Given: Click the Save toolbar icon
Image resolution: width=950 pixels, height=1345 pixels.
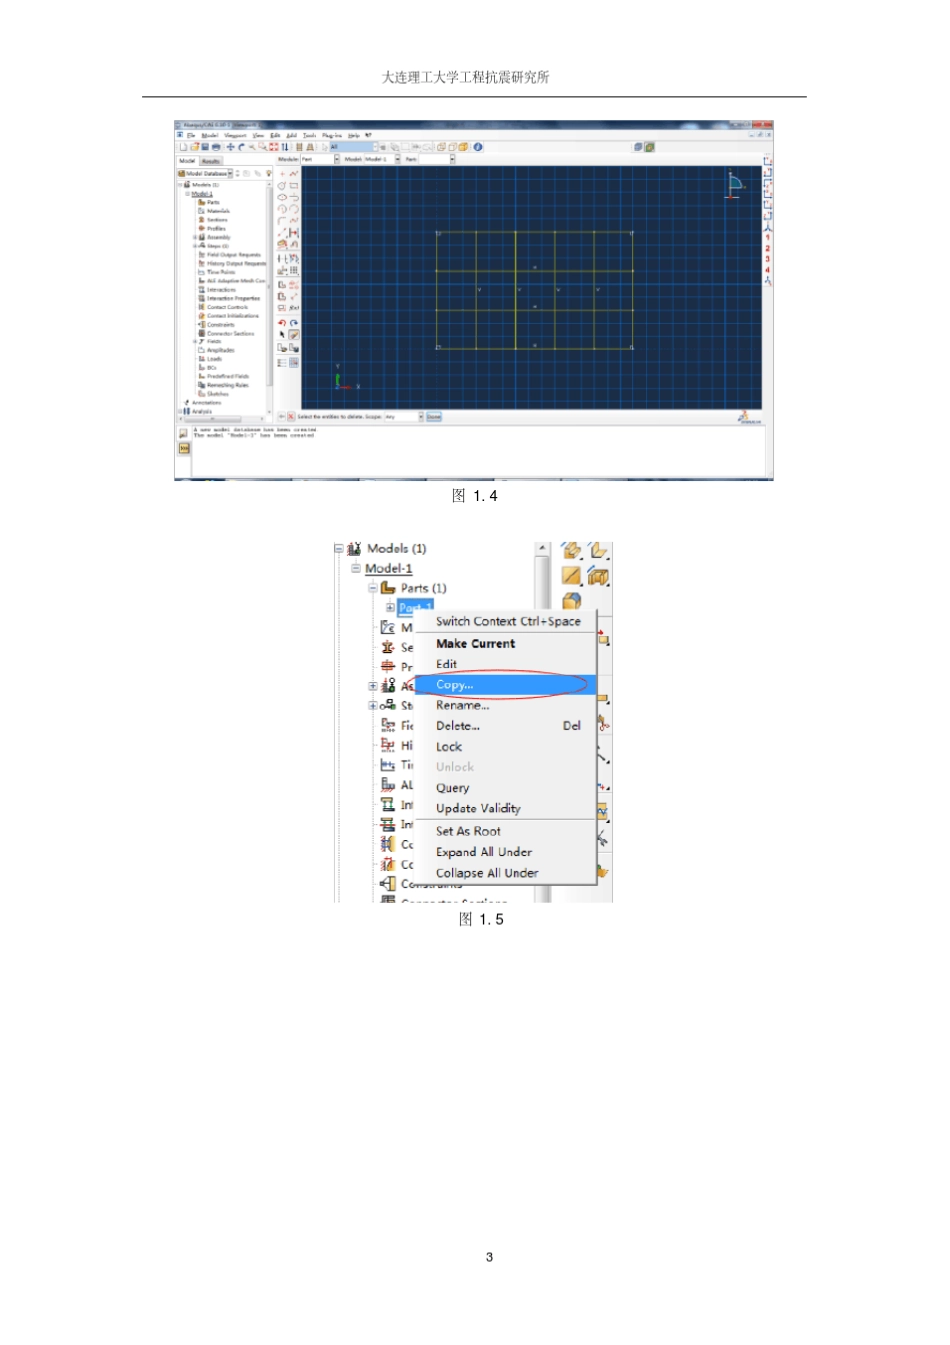Looking at the screenshot, I should 205,147.
